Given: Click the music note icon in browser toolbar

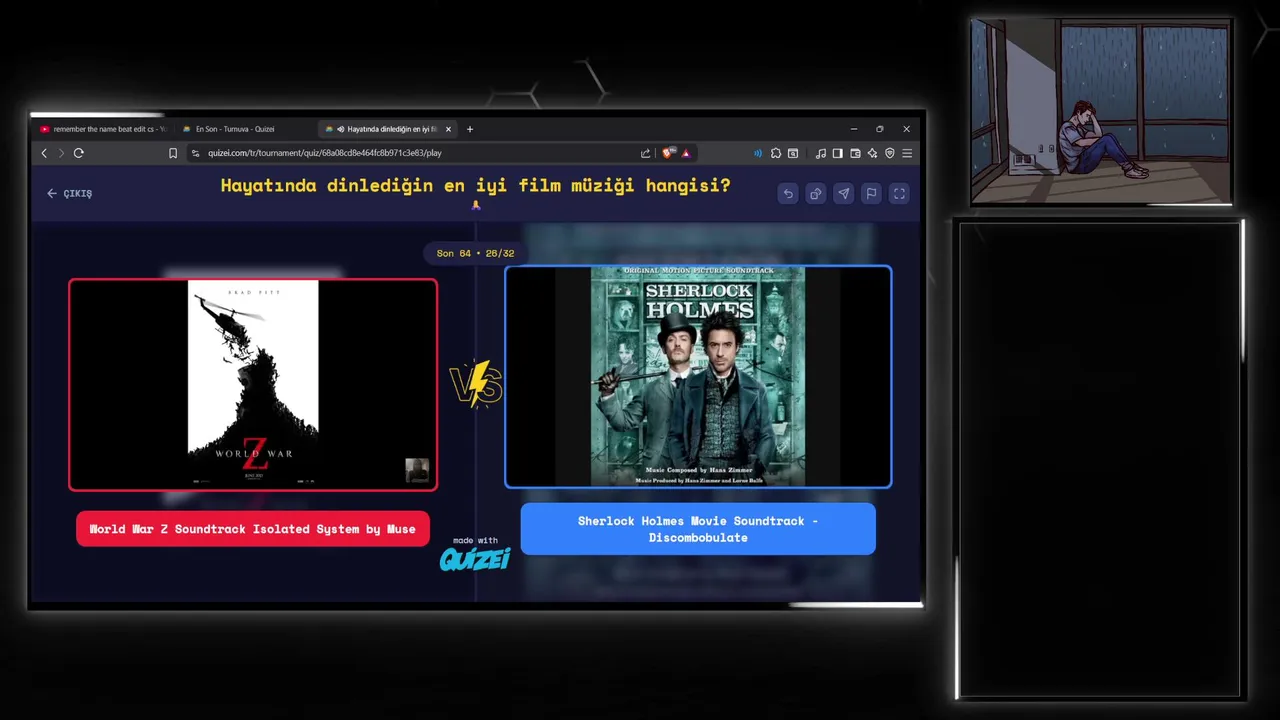Looking at the screenshot, I should pos(821,153).
